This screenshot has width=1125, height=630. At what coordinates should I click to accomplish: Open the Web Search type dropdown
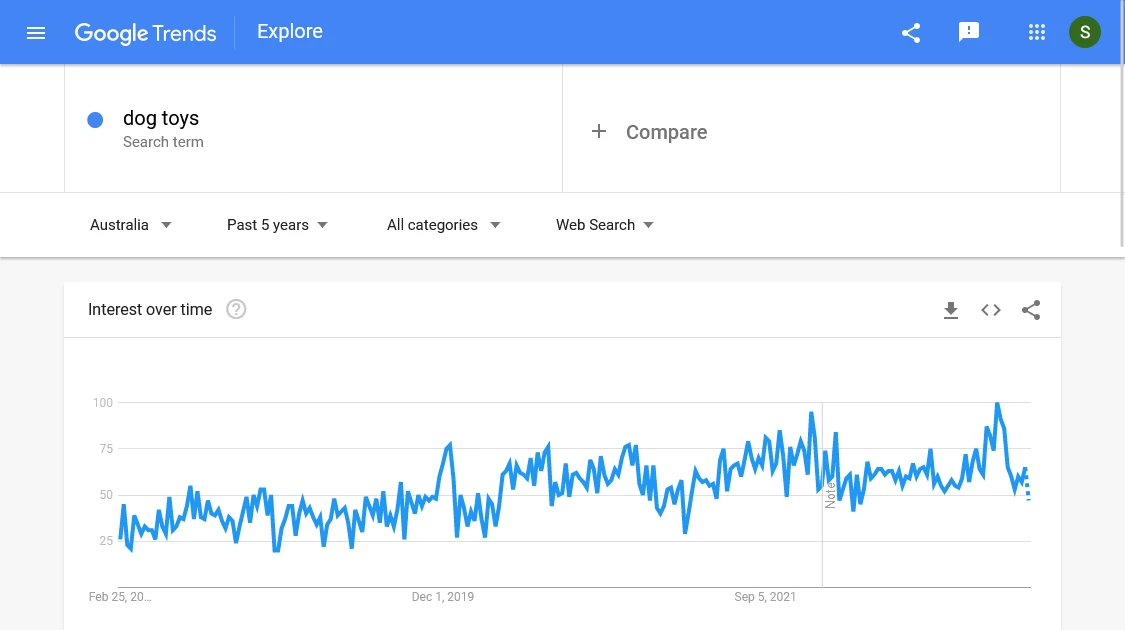[605, 225]
